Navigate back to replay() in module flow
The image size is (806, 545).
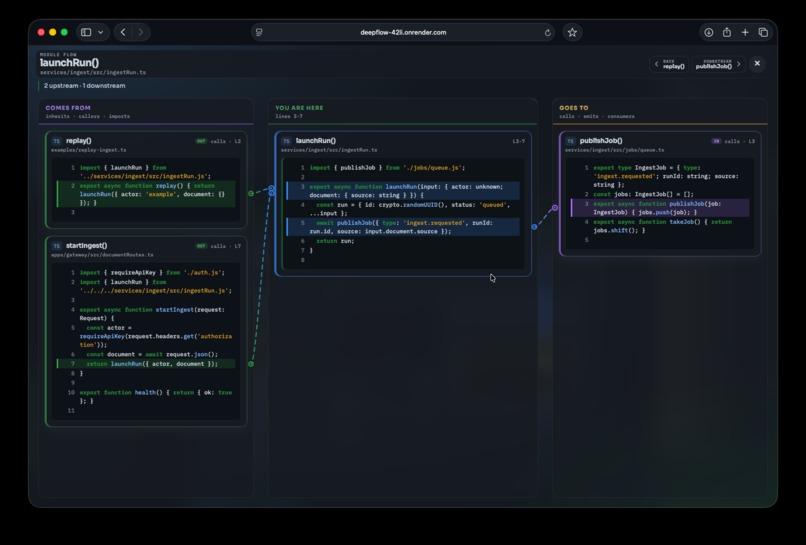pyautogui.click(x=669, y=64)
